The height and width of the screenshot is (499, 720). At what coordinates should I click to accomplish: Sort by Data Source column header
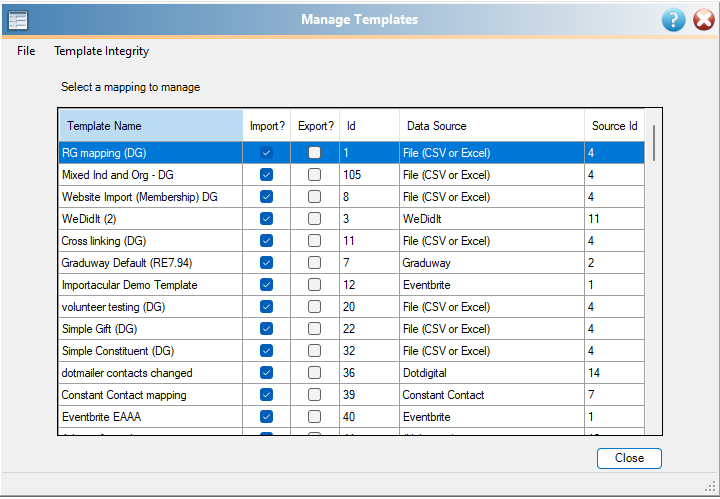[x=492, y=126]
